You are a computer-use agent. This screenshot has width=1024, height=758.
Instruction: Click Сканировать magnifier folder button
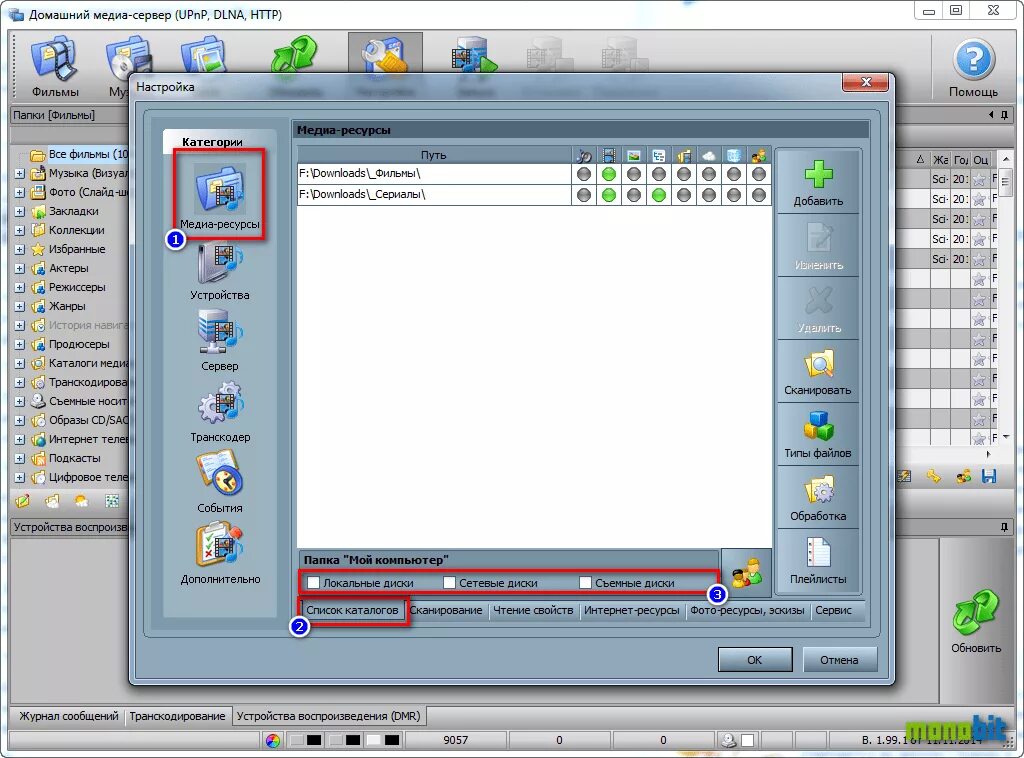click(818, 372)
